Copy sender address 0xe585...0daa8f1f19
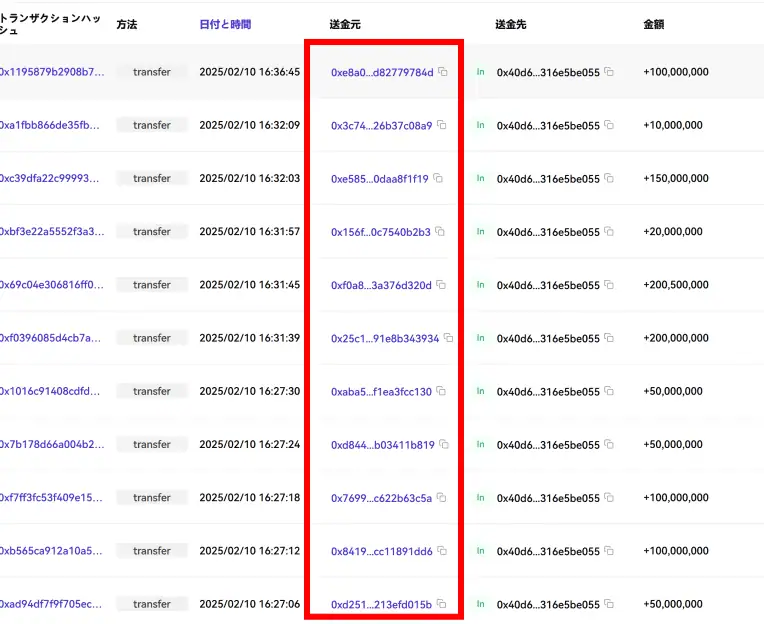Screen dimensions: 764x624 (438, 178)
